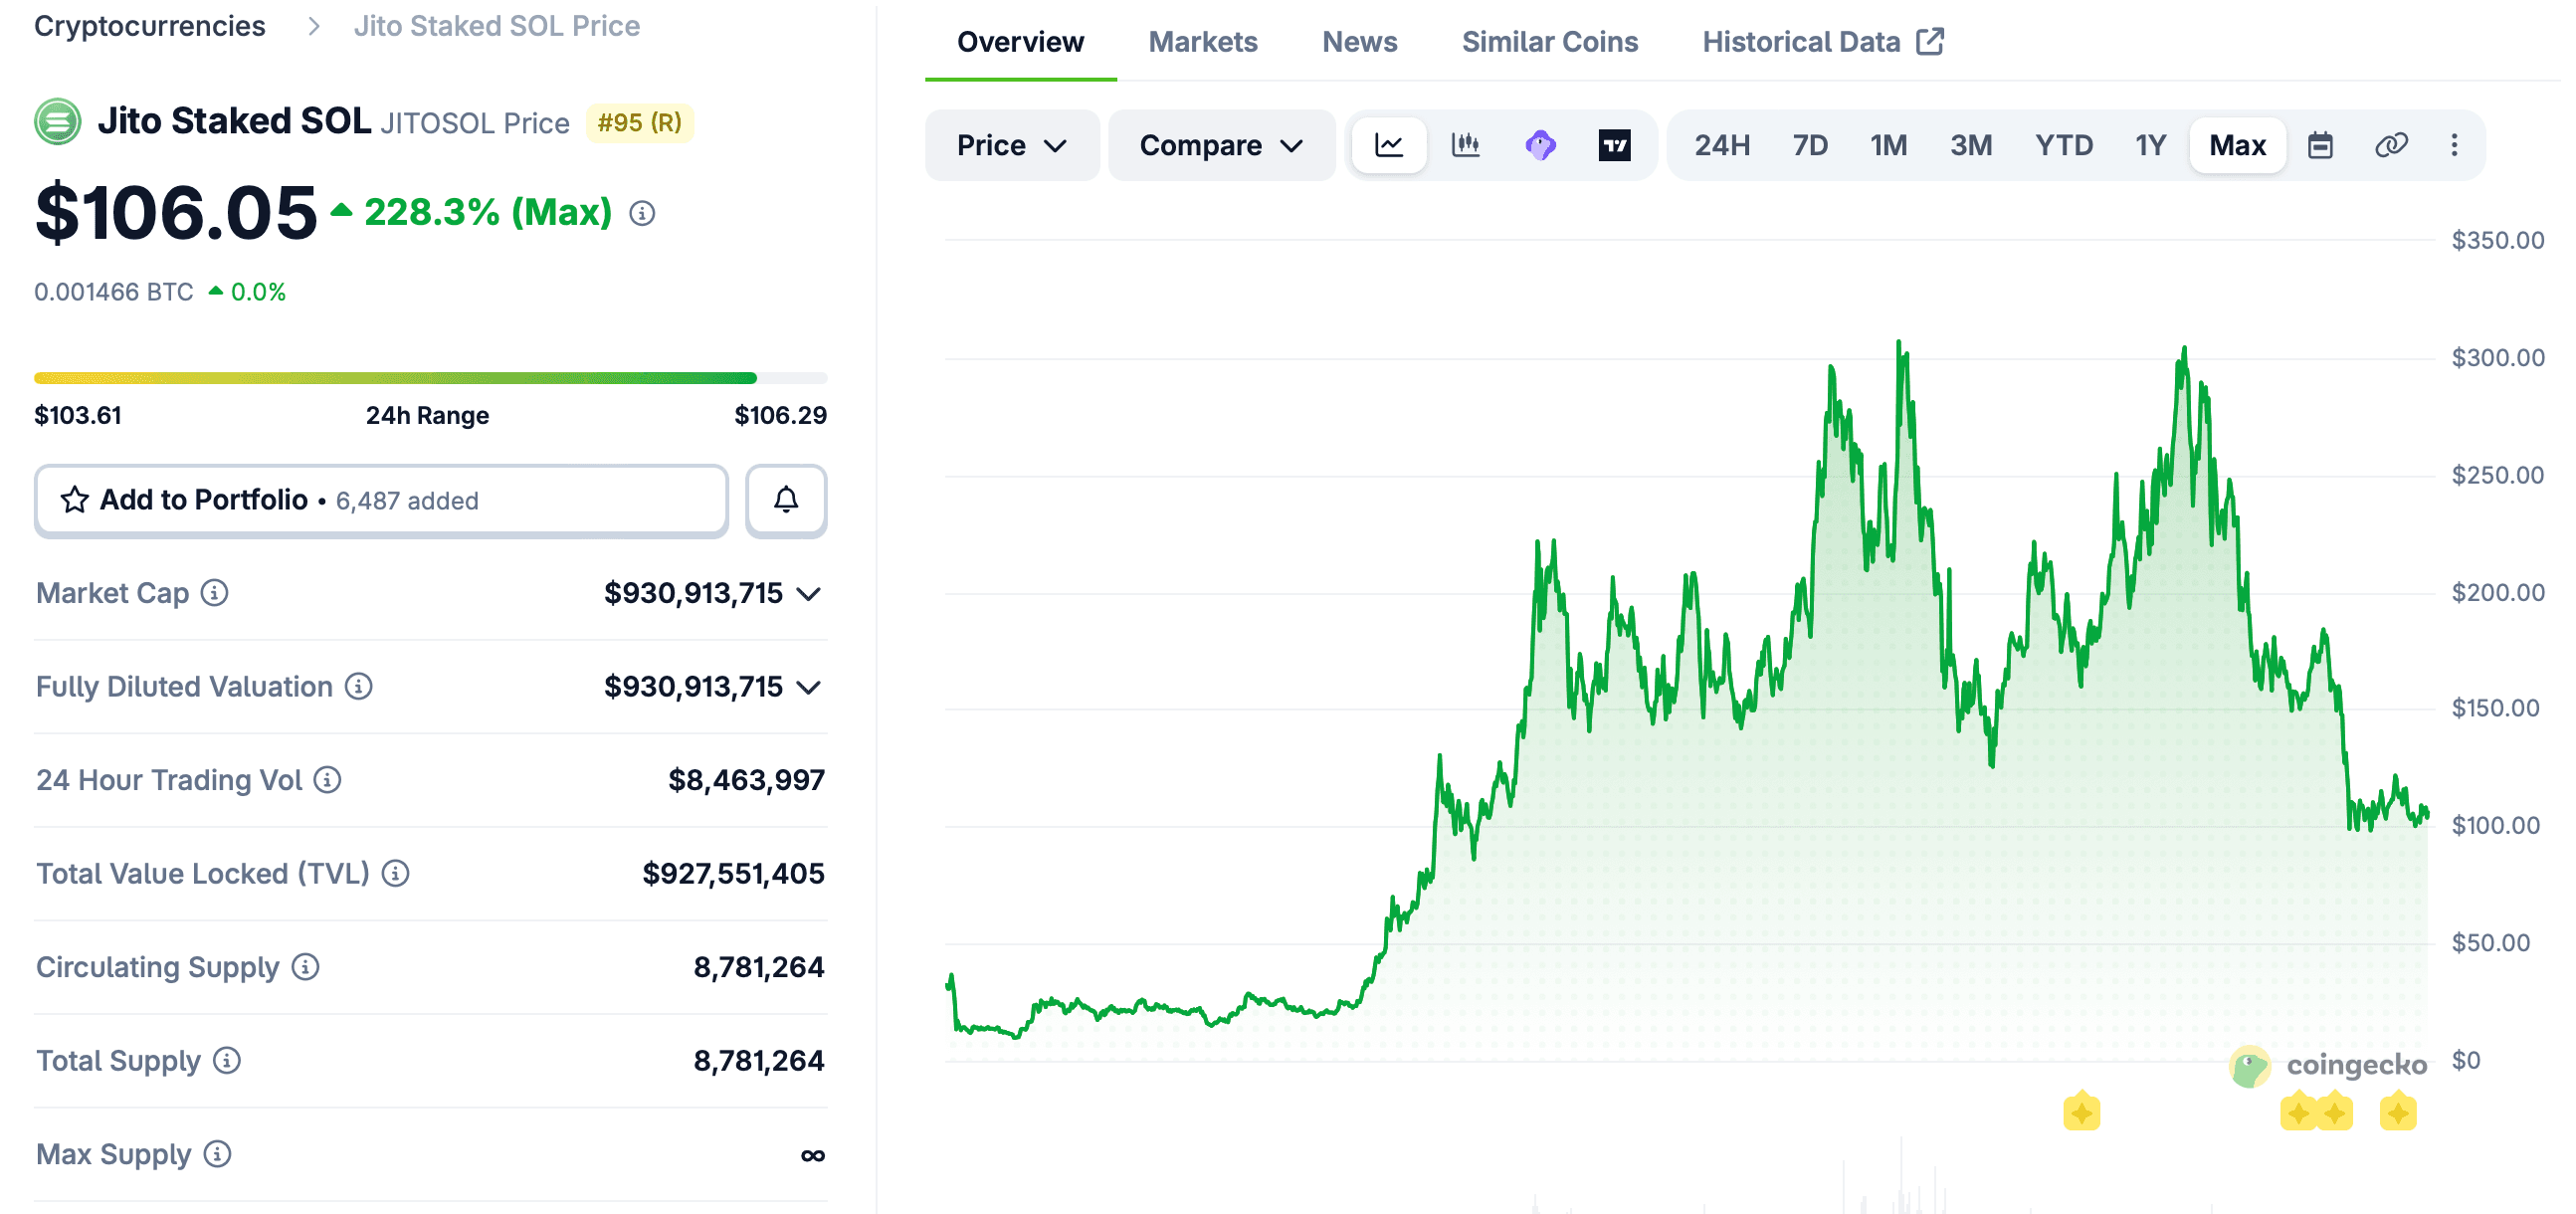Screen dimensions: 2576x1214
Task: Open three-dot chart options menu
Action: coord(2453,145)
